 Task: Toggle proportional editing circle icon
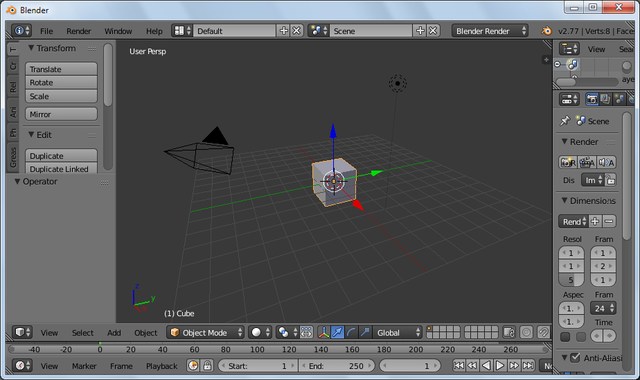[526, 332]
